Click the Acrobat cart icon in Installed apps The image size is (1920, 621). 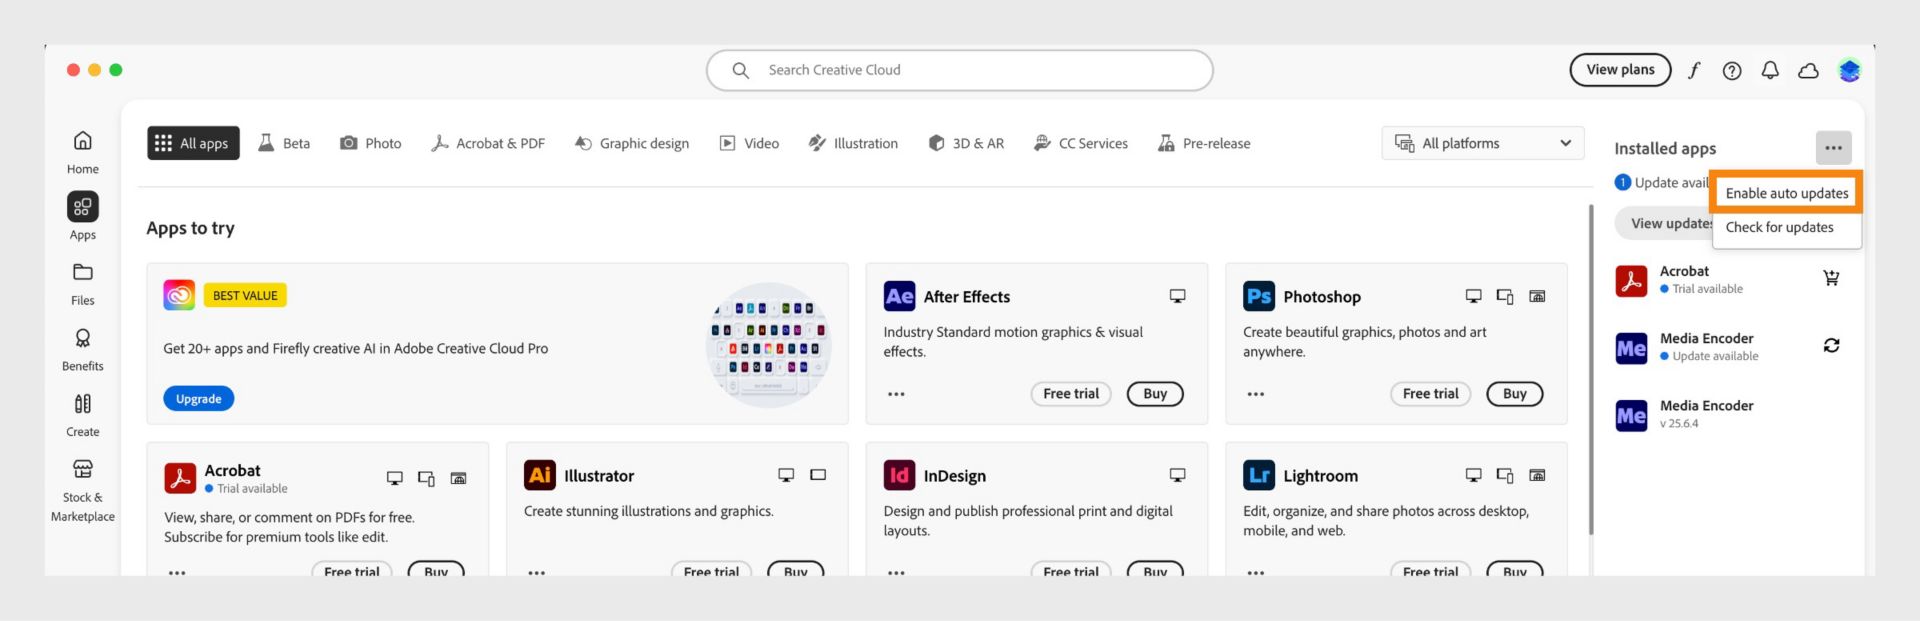coord(1831,278)
